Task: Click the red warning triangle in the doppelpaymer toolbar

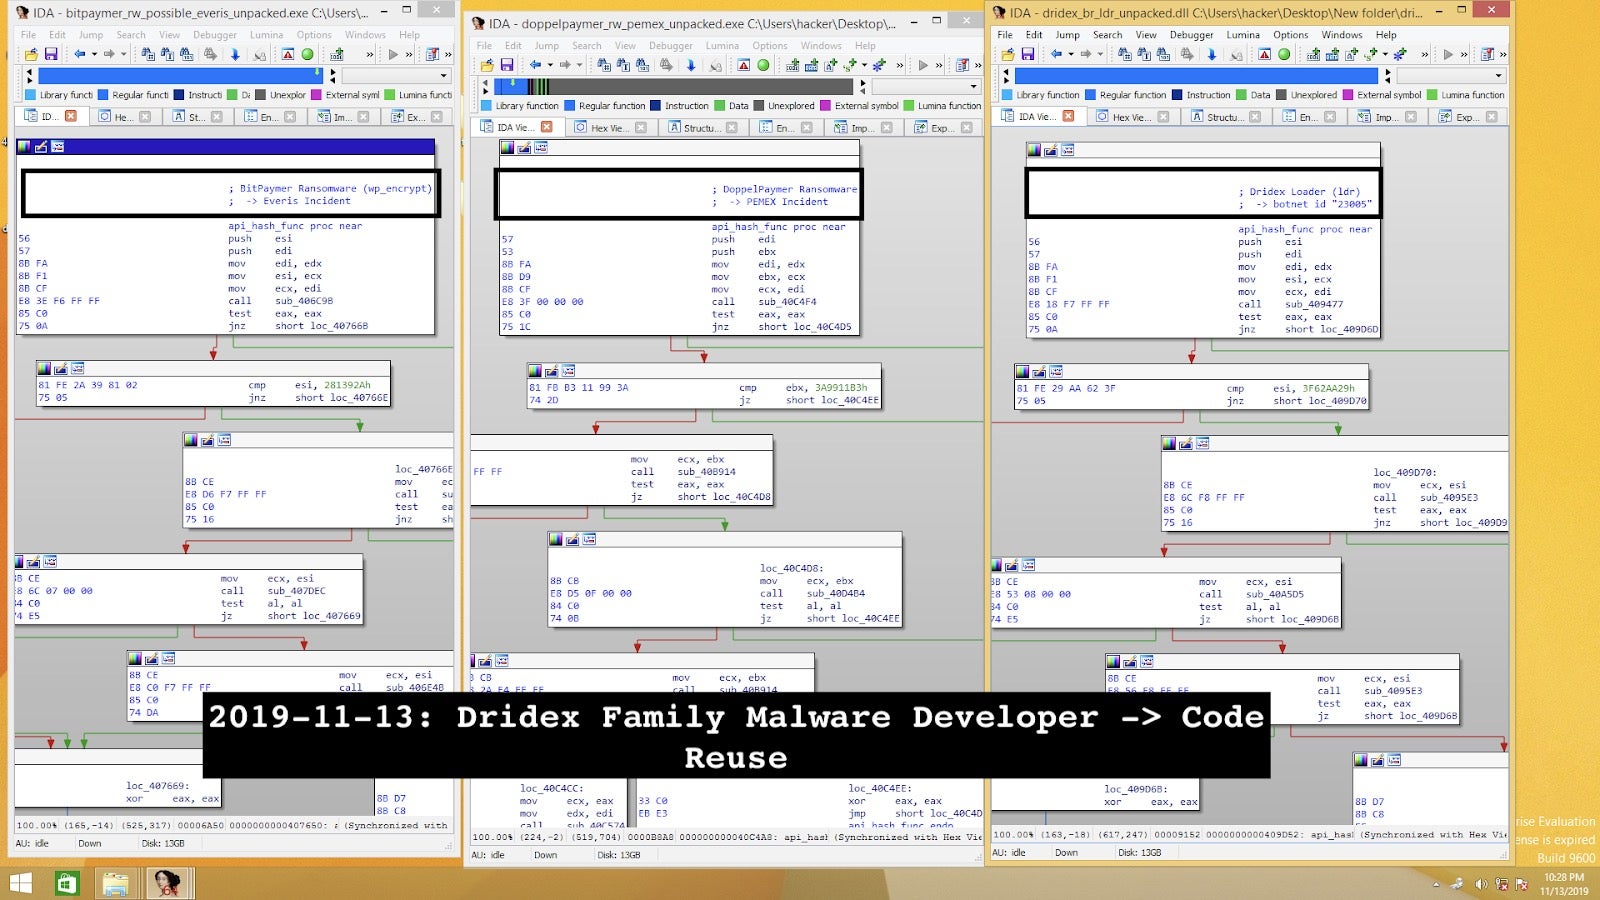Action: (743, 65)
